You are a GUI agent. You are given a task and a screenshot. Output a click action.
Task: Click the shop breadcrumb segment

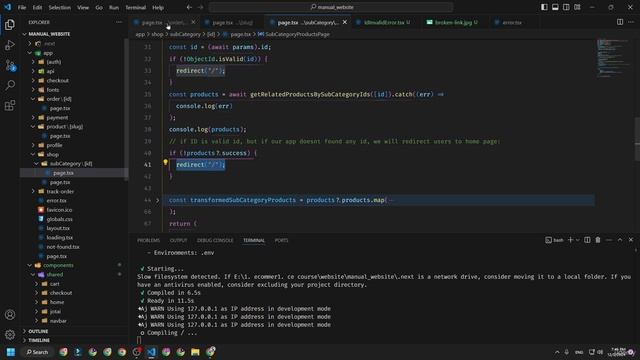point(157,34)
